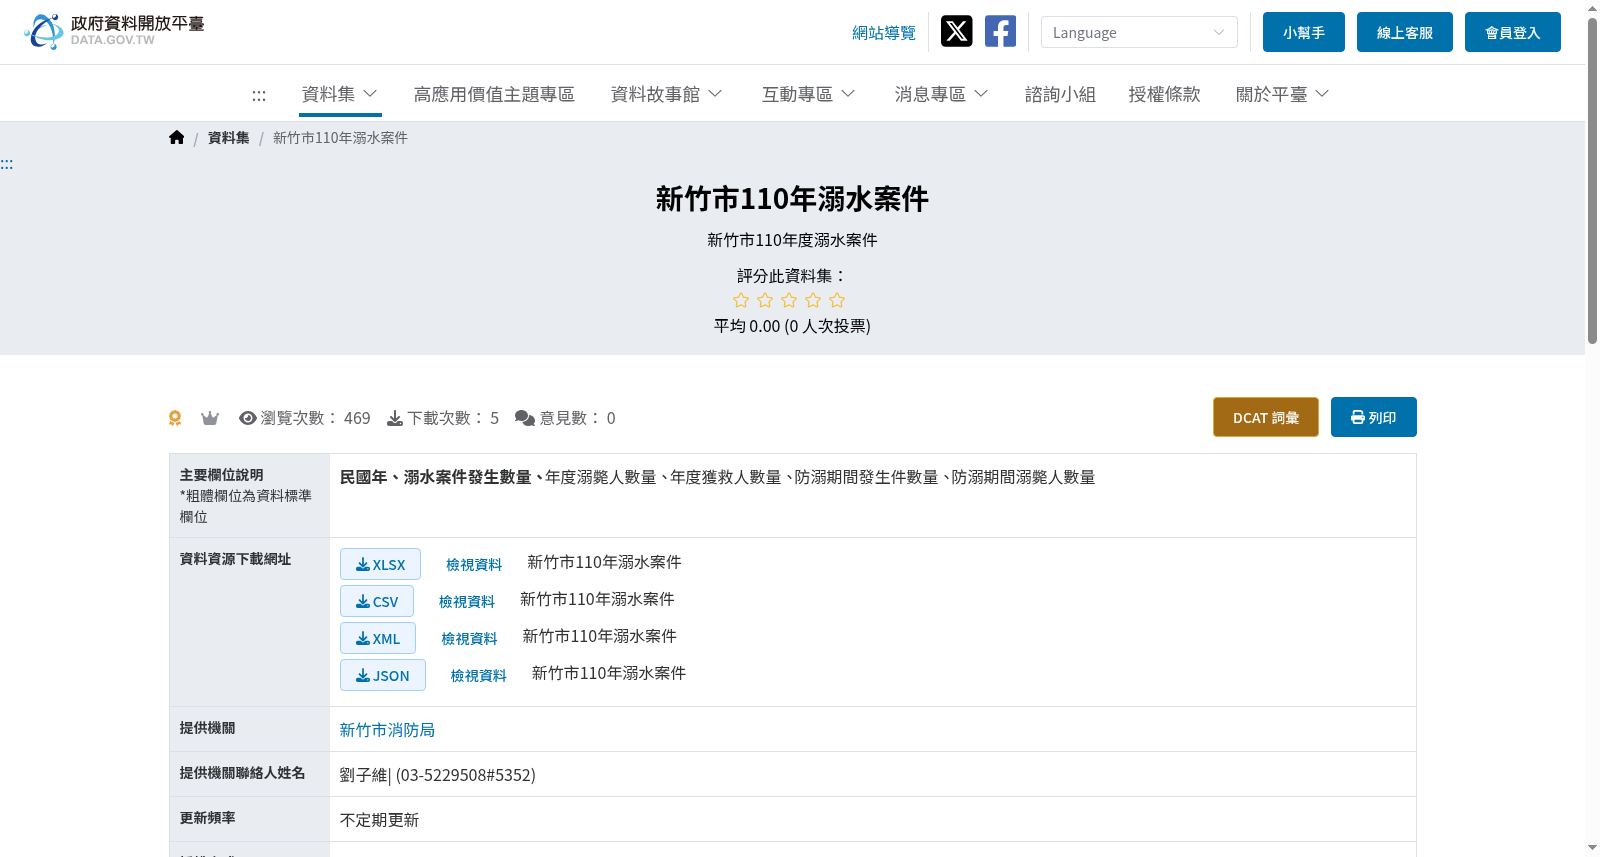Click the ::: accesskey marker in nav bar

point(259,95)
